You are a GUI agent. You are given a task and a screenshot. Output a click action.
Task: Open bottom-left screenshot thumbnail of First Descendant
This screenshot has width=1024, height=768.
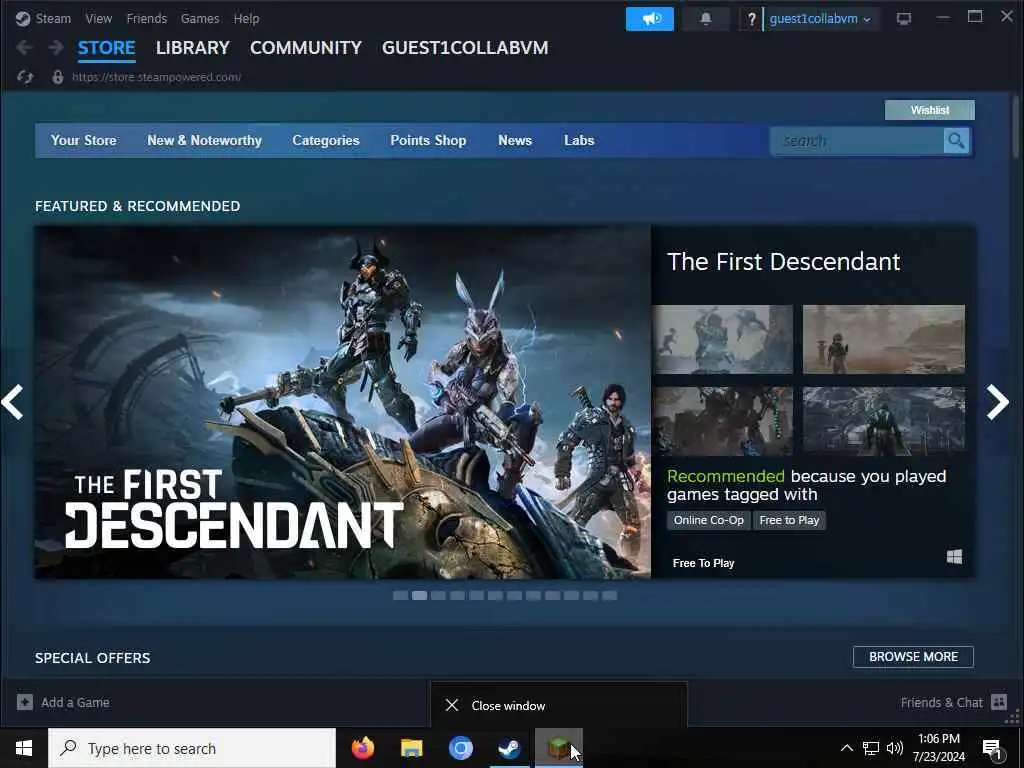723,421
